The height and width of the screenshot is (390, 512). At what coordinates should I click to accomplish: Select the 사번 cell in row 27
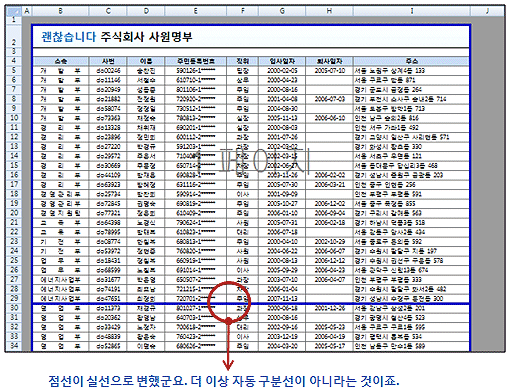(x=108, y=279)
